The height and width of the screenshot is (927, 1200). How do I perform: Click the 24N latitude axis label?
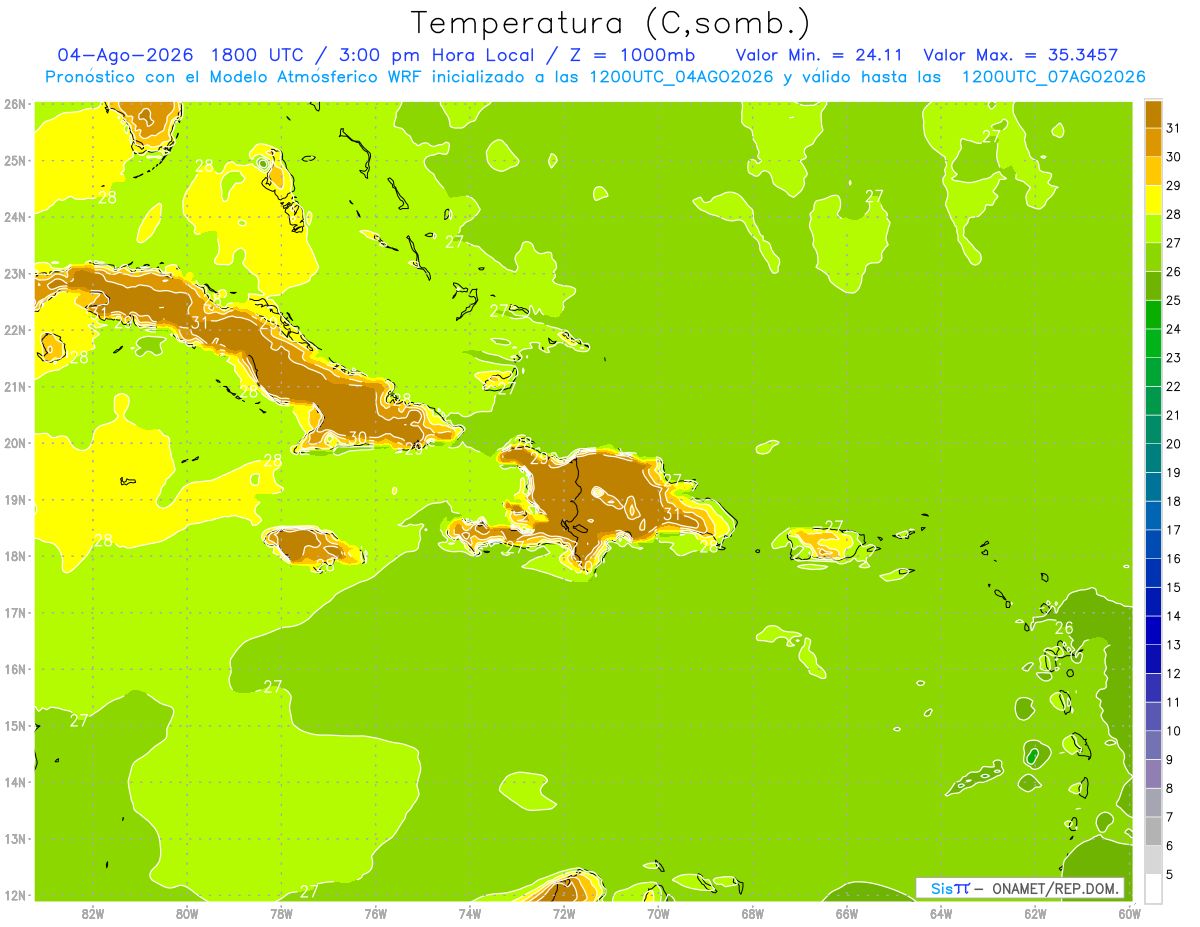pyautogui.click(x=15, y=217)
